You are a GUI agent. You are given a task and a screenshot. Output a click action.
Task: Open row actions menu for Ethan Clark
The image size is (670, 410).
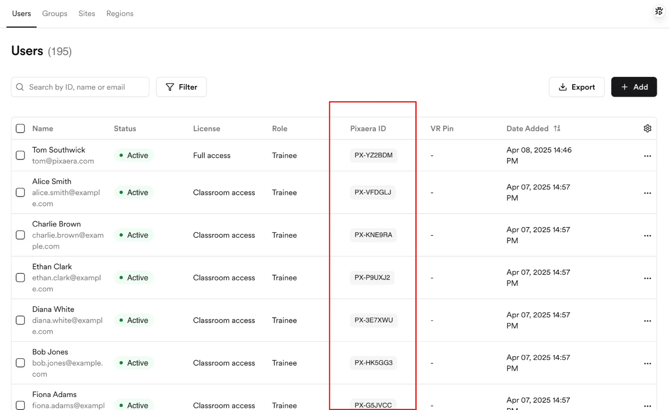tap(647, 278)
